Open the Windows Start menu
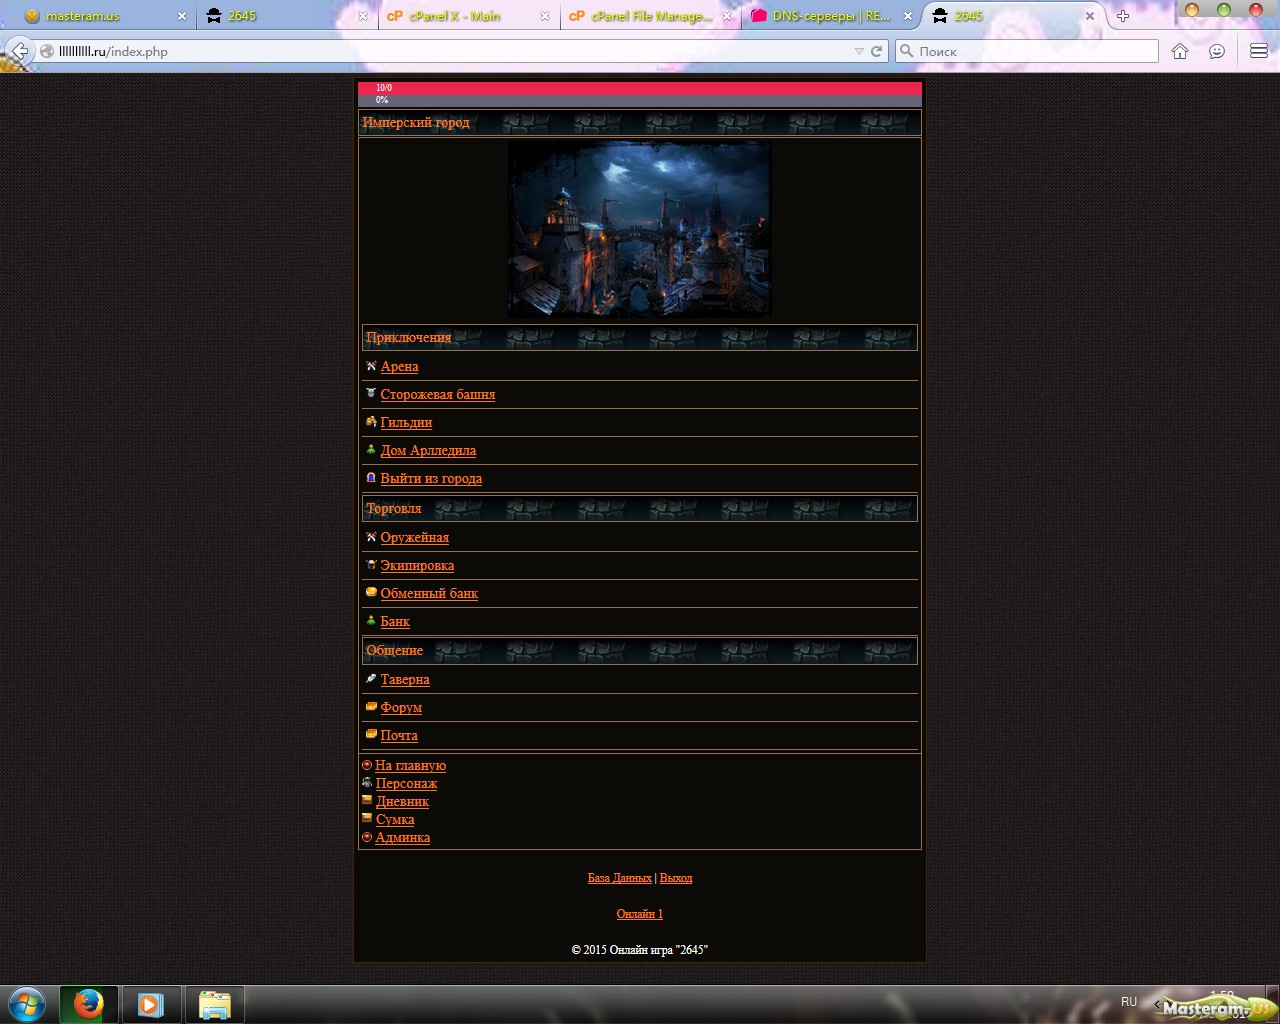This screenshot has height=1024, width=1280. tap(27, 1004)
